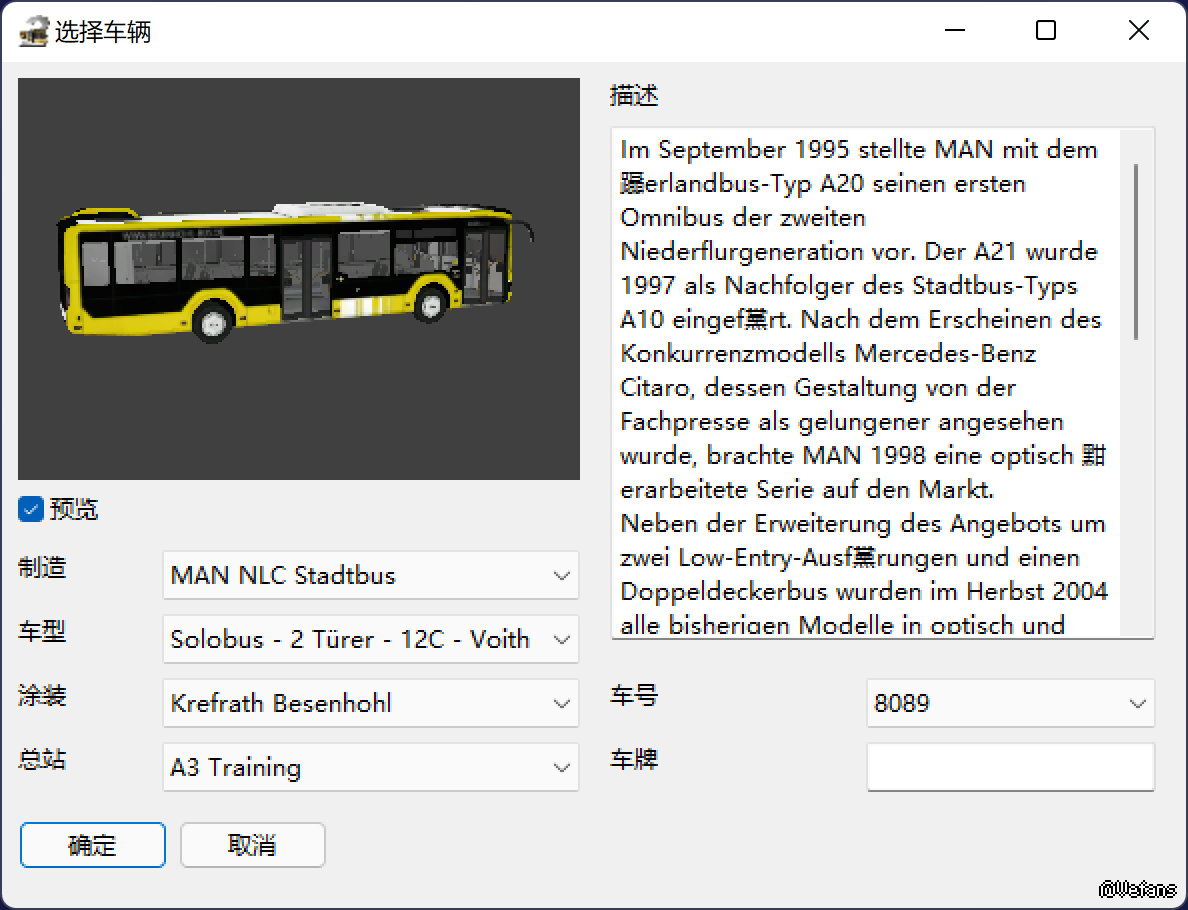The width and height of the screenshot is (1188, 910).
Task: Expand the 总站 dropdown showing A3 Training
Action: coord(370,768)
